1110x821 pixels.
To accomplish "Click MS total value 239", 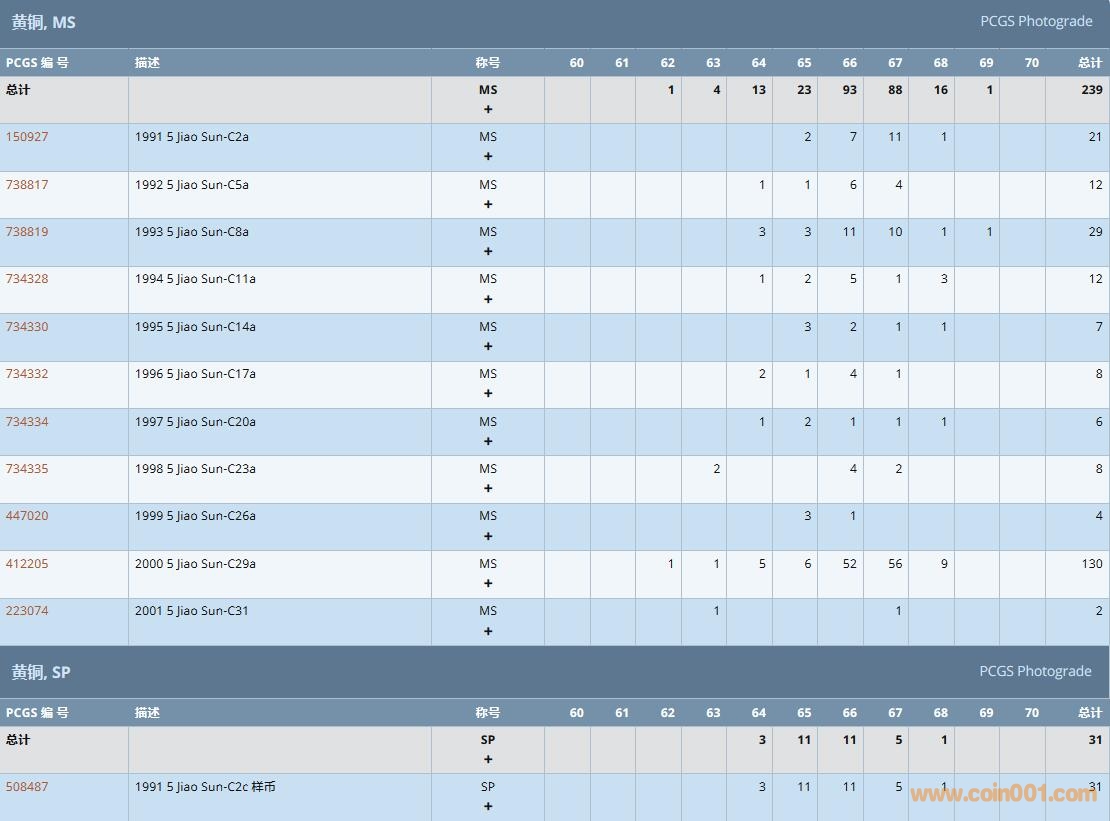I will tap(1092, 90).
